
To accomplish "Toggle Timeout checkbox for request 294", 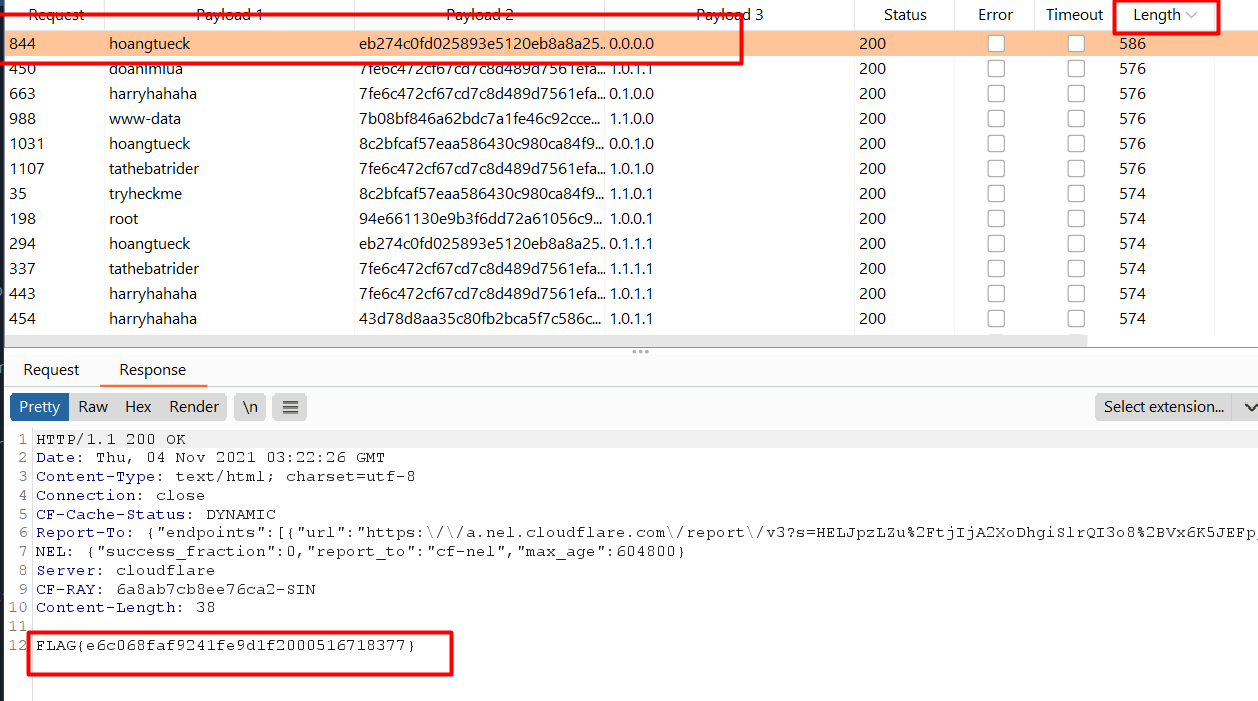I will pyautogui.click(x=1076, y=244).
